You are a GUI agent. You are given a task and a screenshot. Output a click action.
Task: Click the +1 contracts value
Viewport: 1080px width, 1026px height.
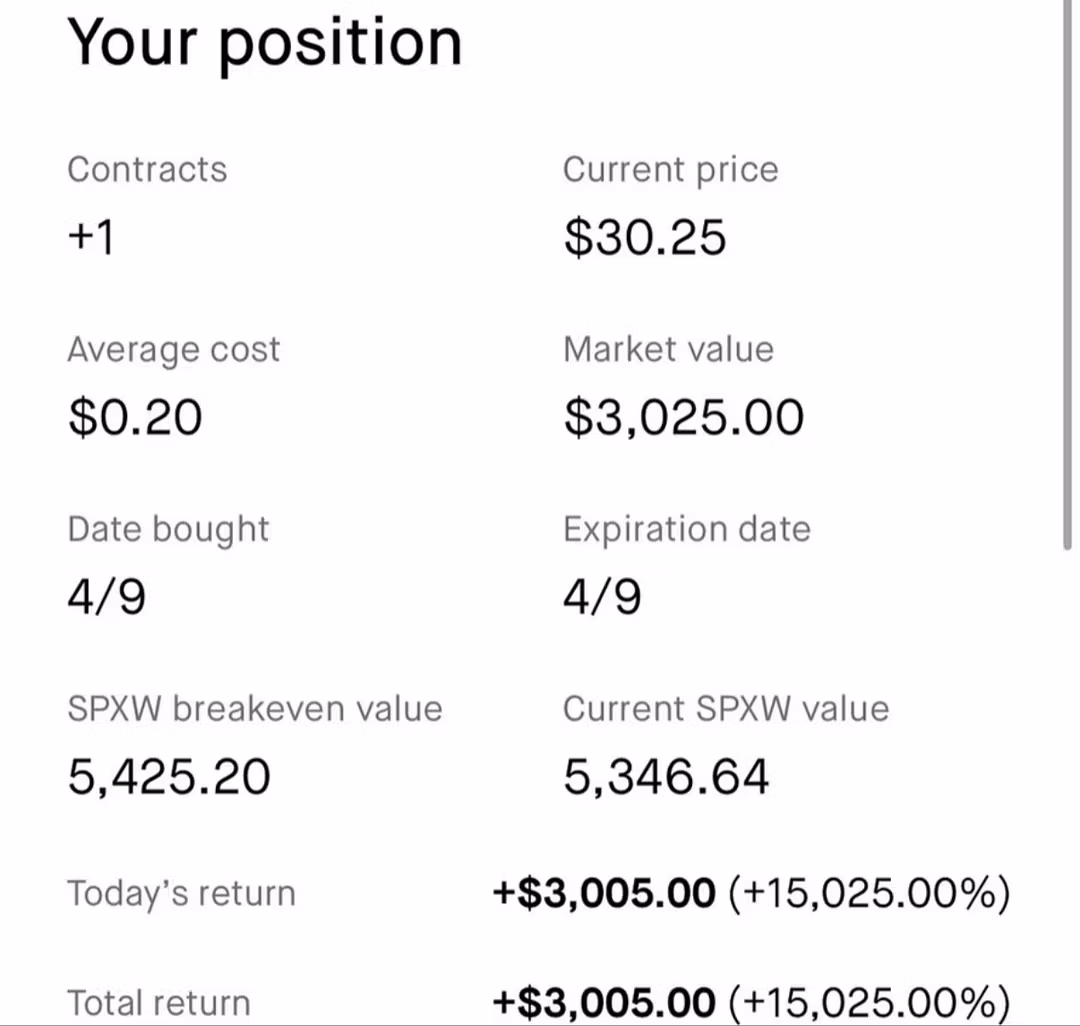click(91, 237)
